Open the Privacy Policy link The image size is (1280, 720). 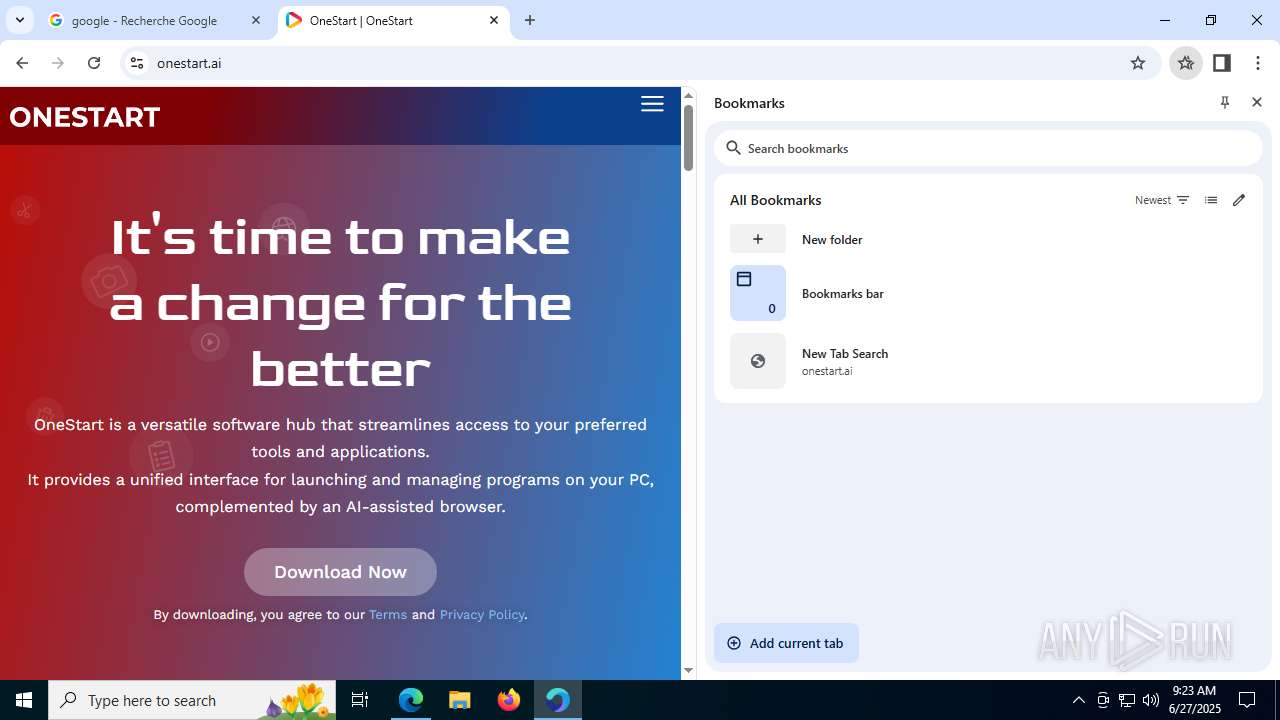click(482, 614)
